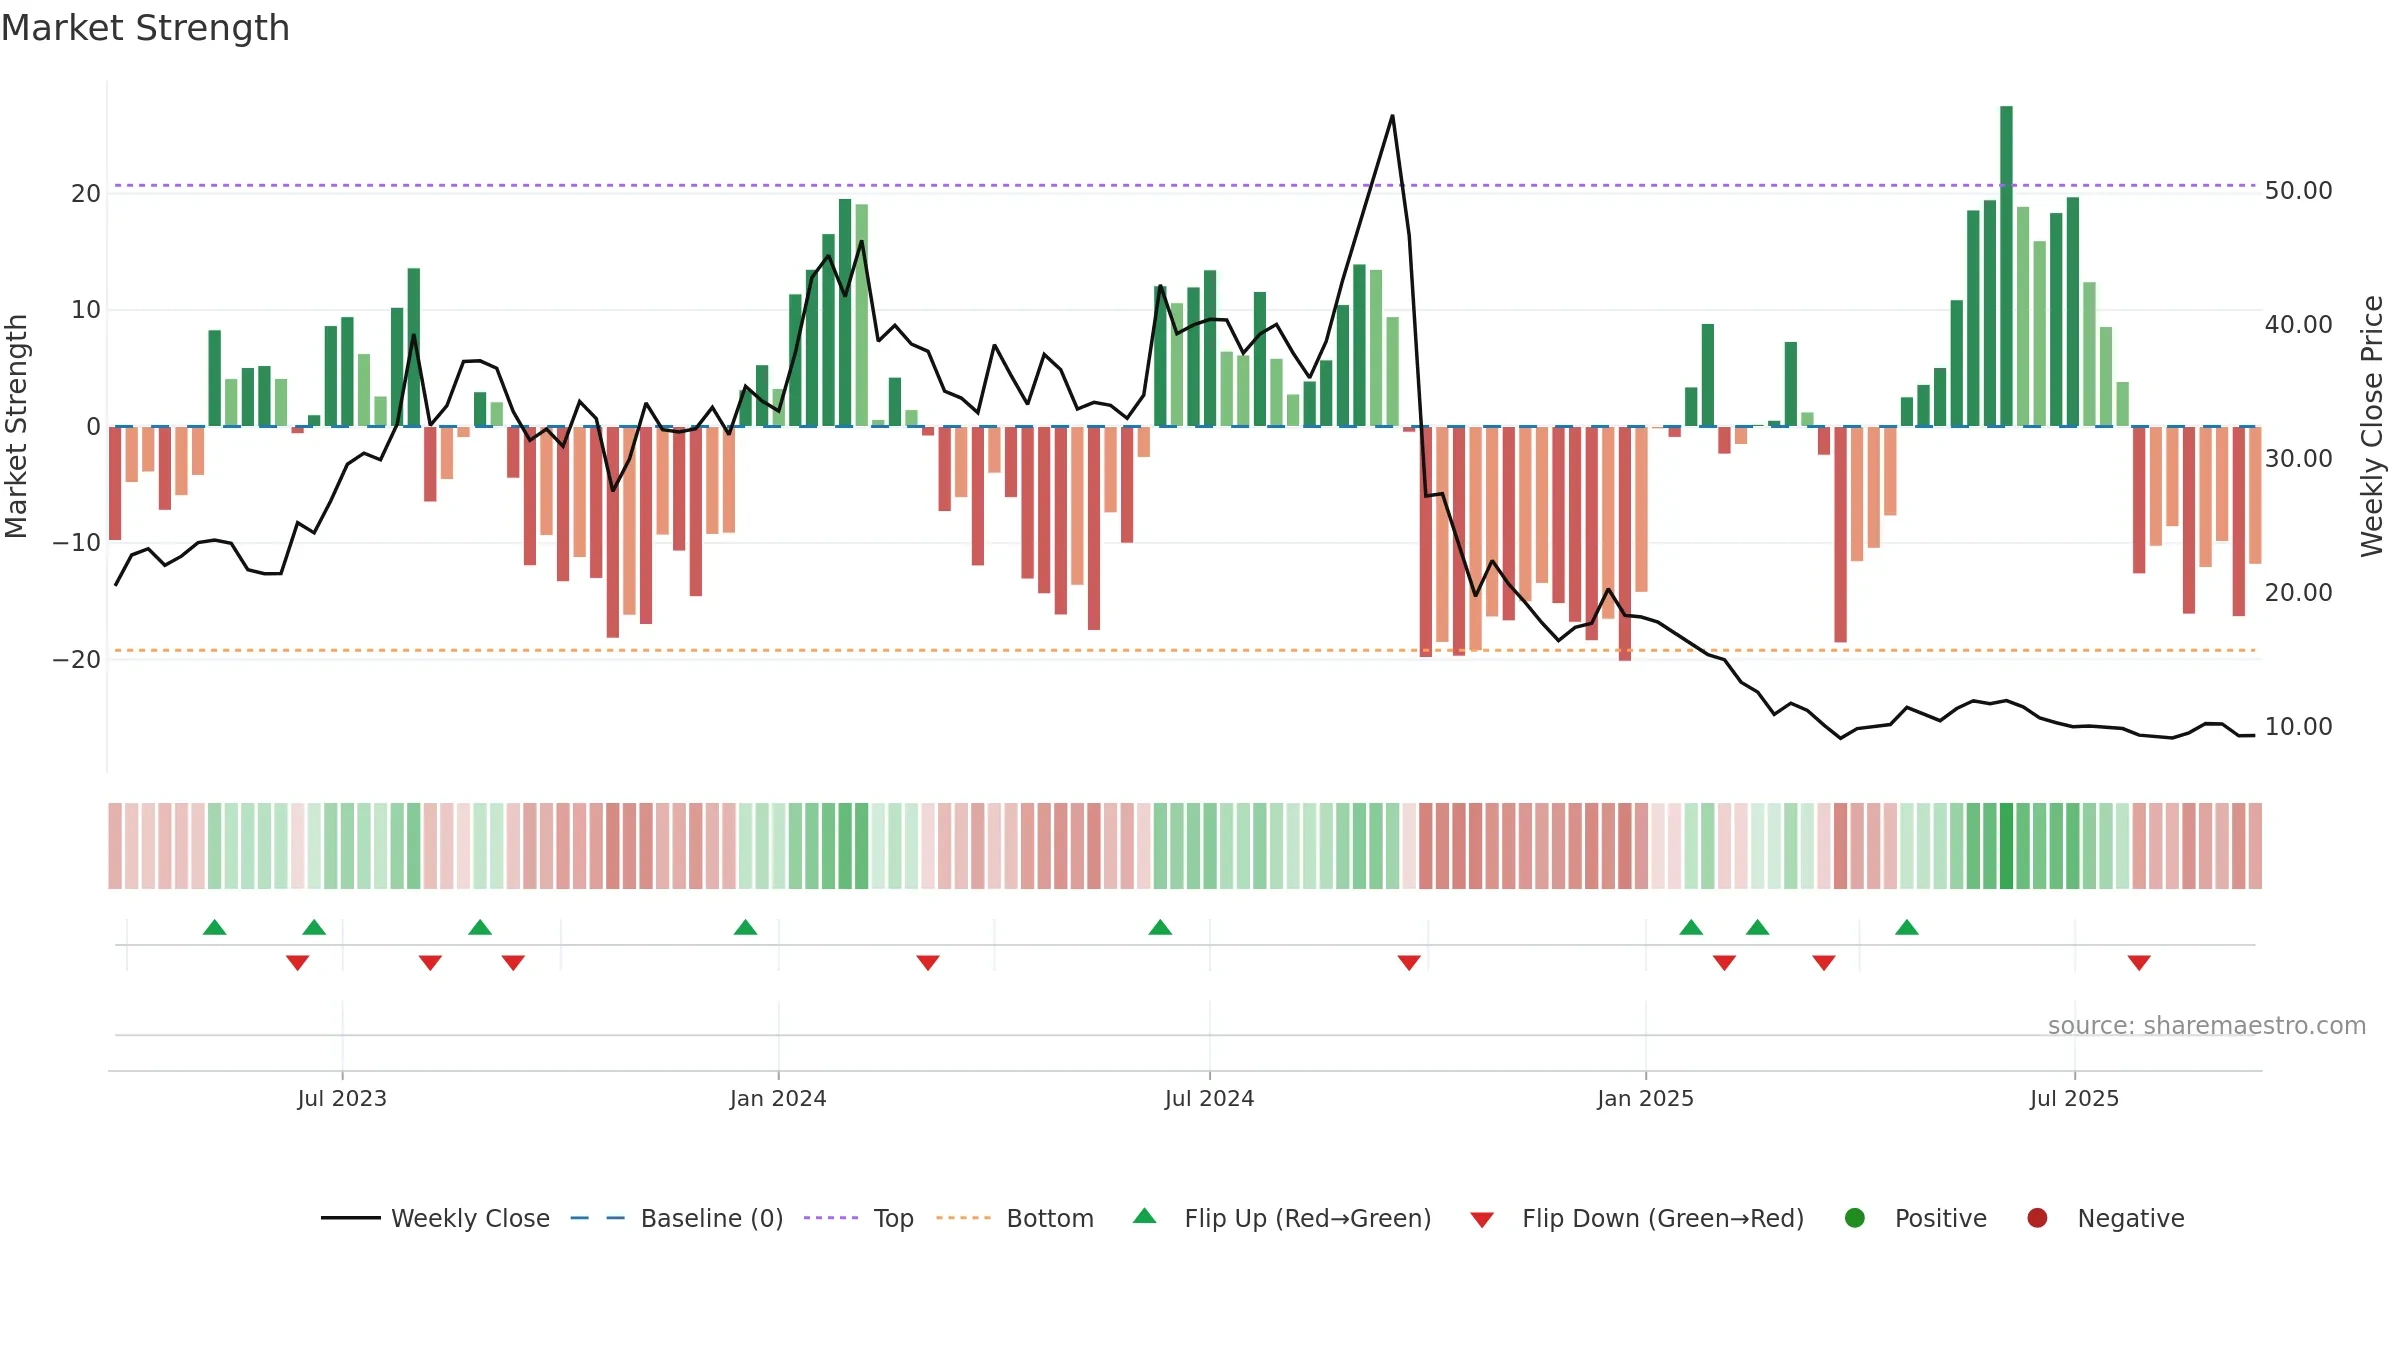Click the '20.00' price axis tick
The image size is (2400, 1350).
[x=2298, y=593]
